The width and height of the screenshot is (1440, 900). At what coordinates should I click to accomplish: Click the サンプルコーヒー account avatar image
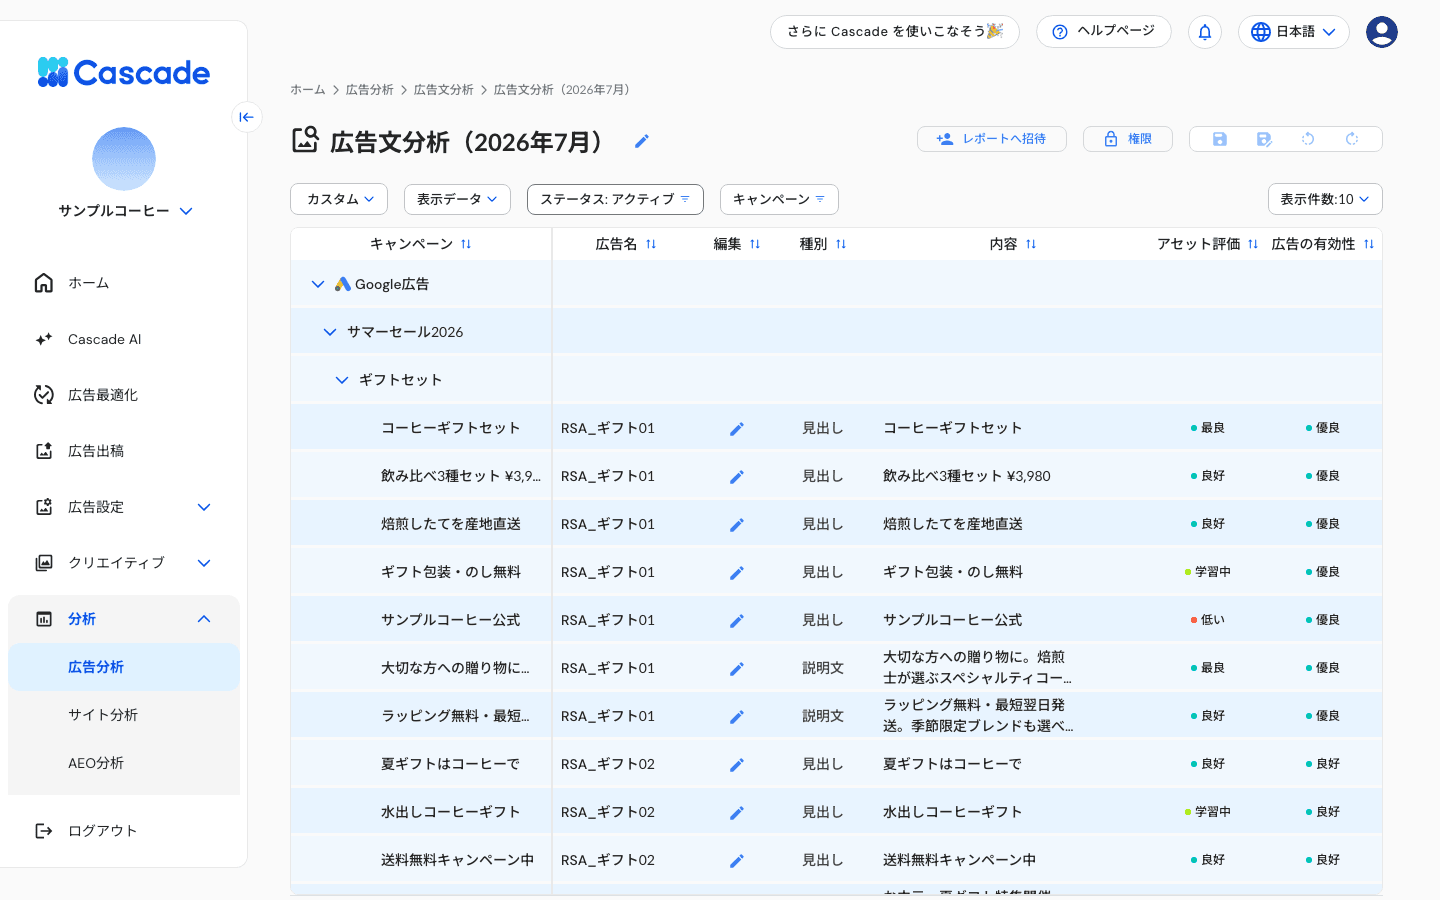(x=124, y=159)
